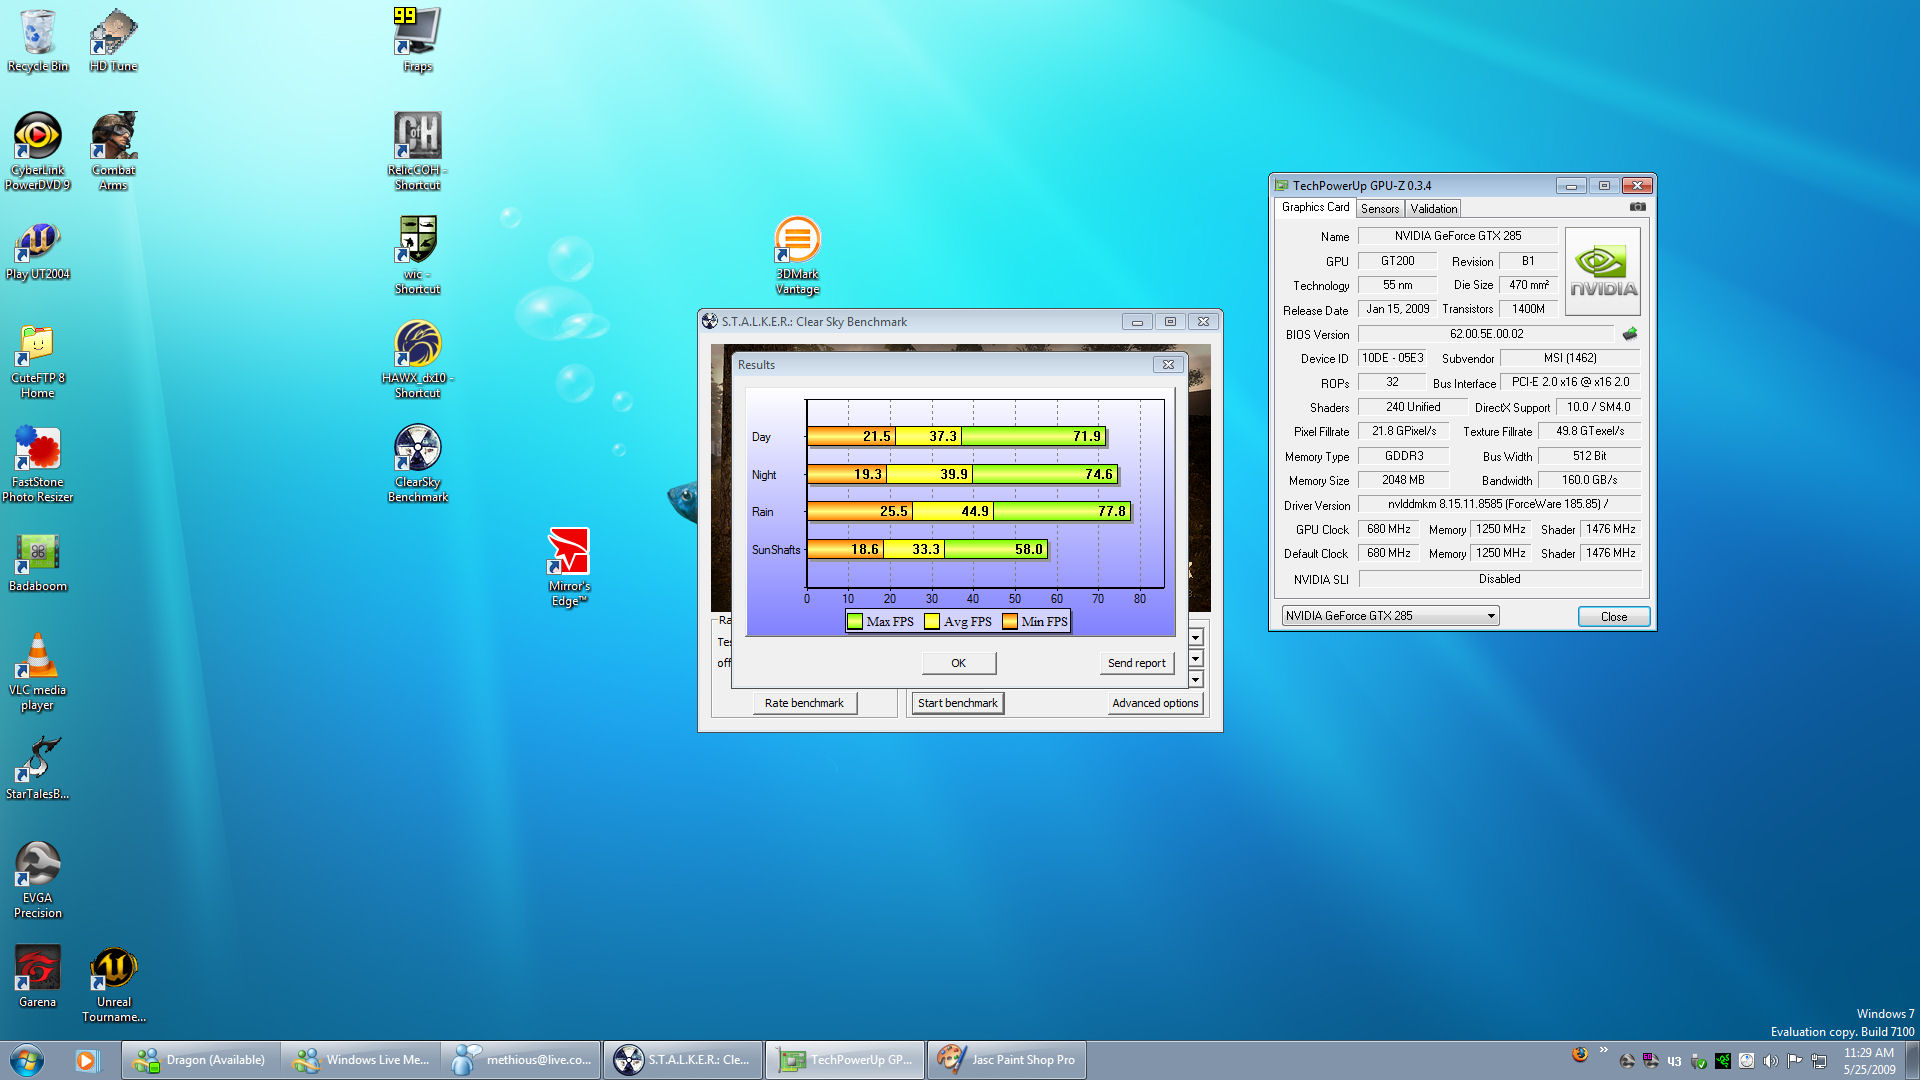The width and height of the screenshot is (1920, 1080).
Task: Launch HD Tune from the desktop
Action: coord(113,40)
